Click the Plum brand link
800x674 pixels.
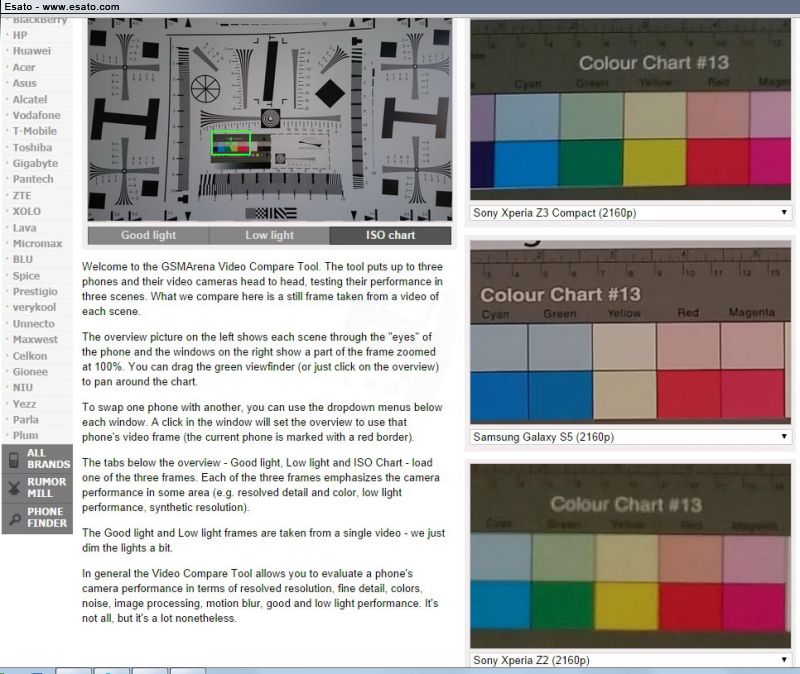26,435
